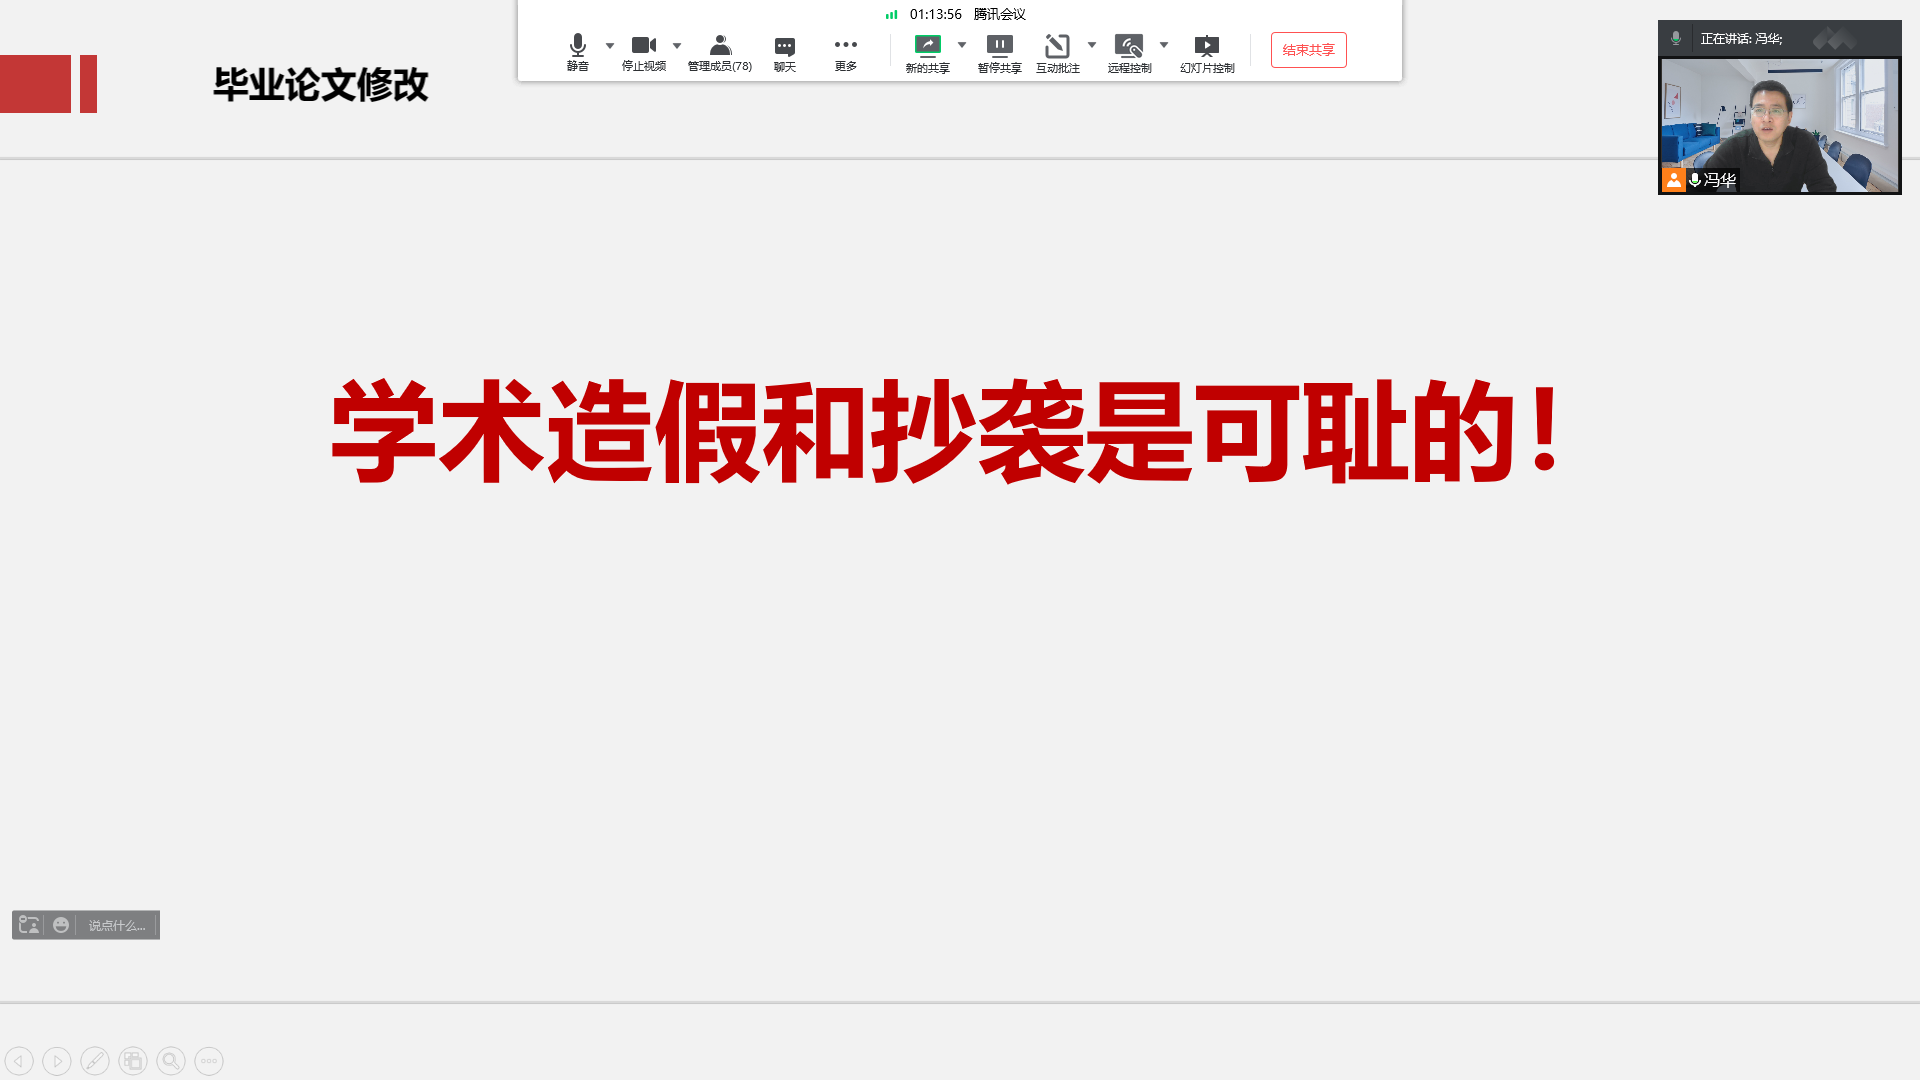1920x1080 pixels.
Task: Advance to the next slide
Action: point(57,1061)
